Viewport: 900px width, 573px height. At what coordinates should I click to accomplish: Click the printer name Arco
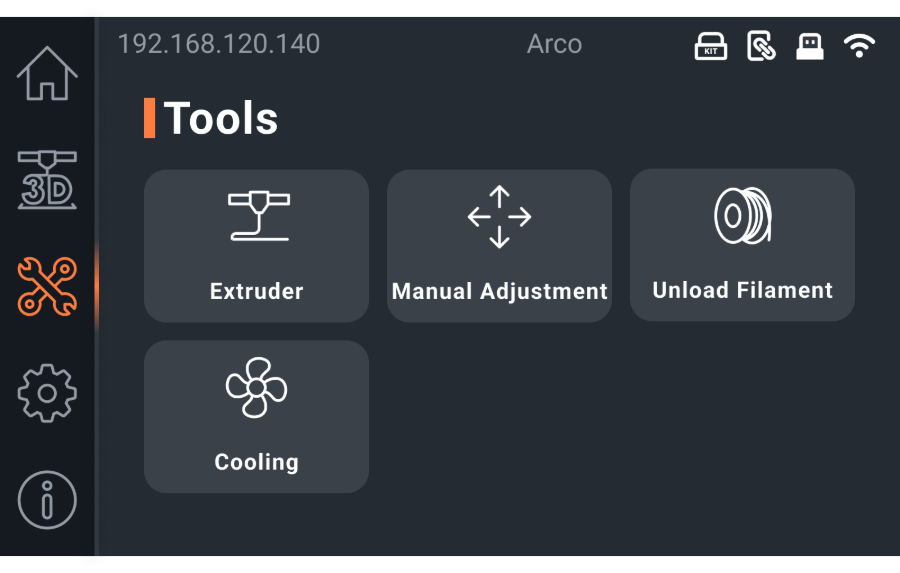[x=554, y=44]
